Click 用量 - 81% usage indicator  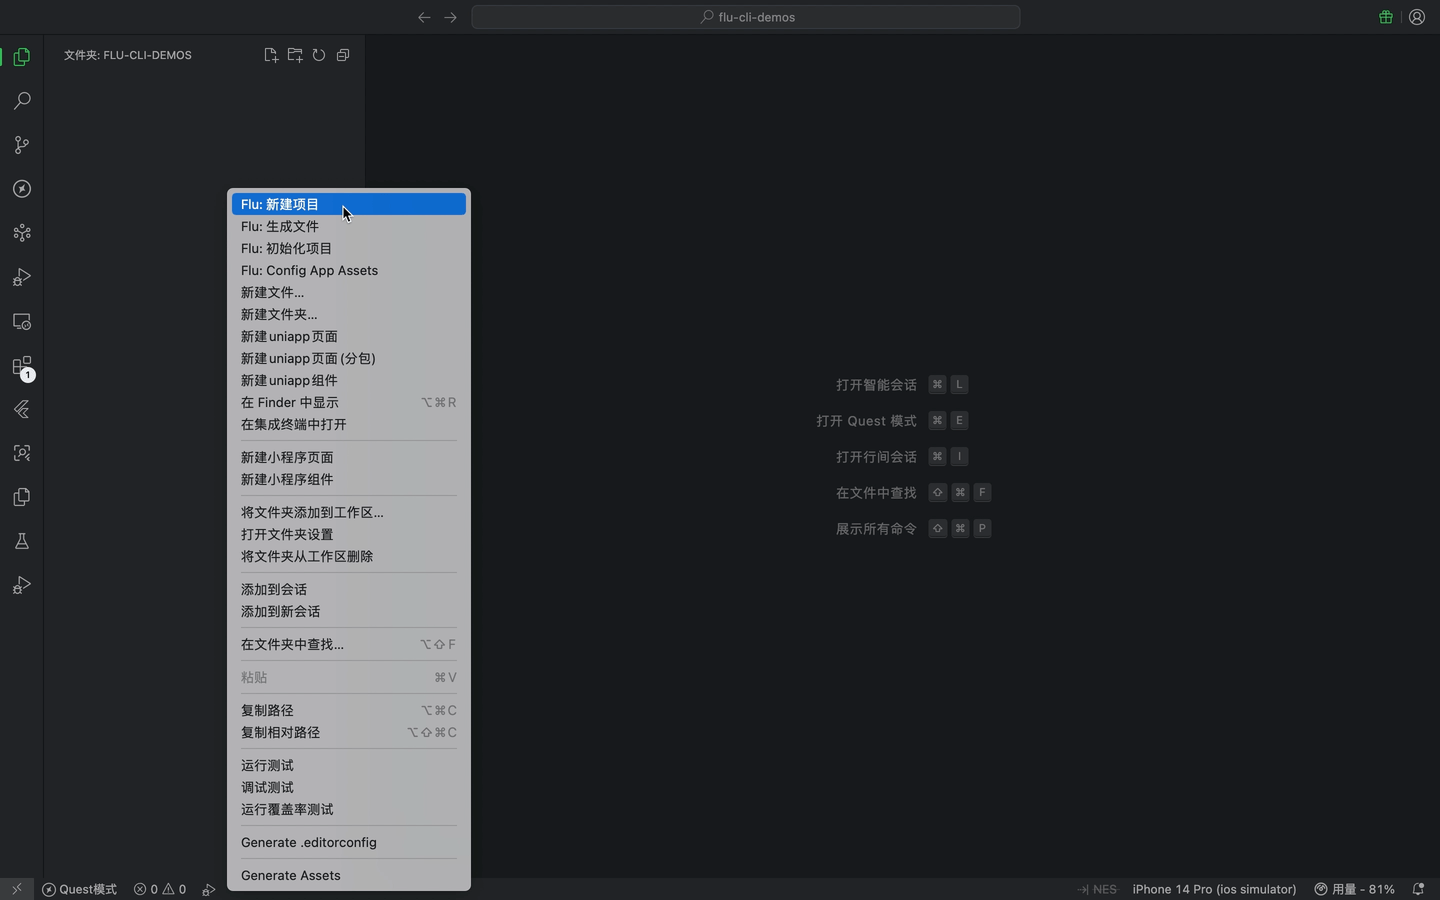1354,889
